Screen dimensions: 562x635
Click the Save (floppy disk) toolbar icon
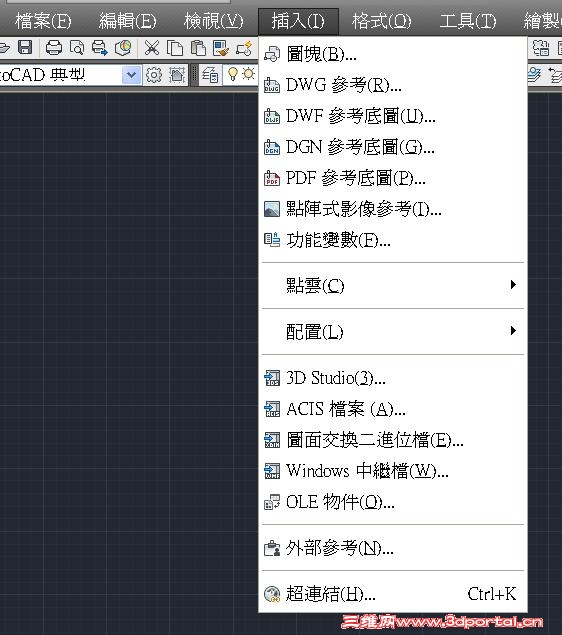(25, 48)
